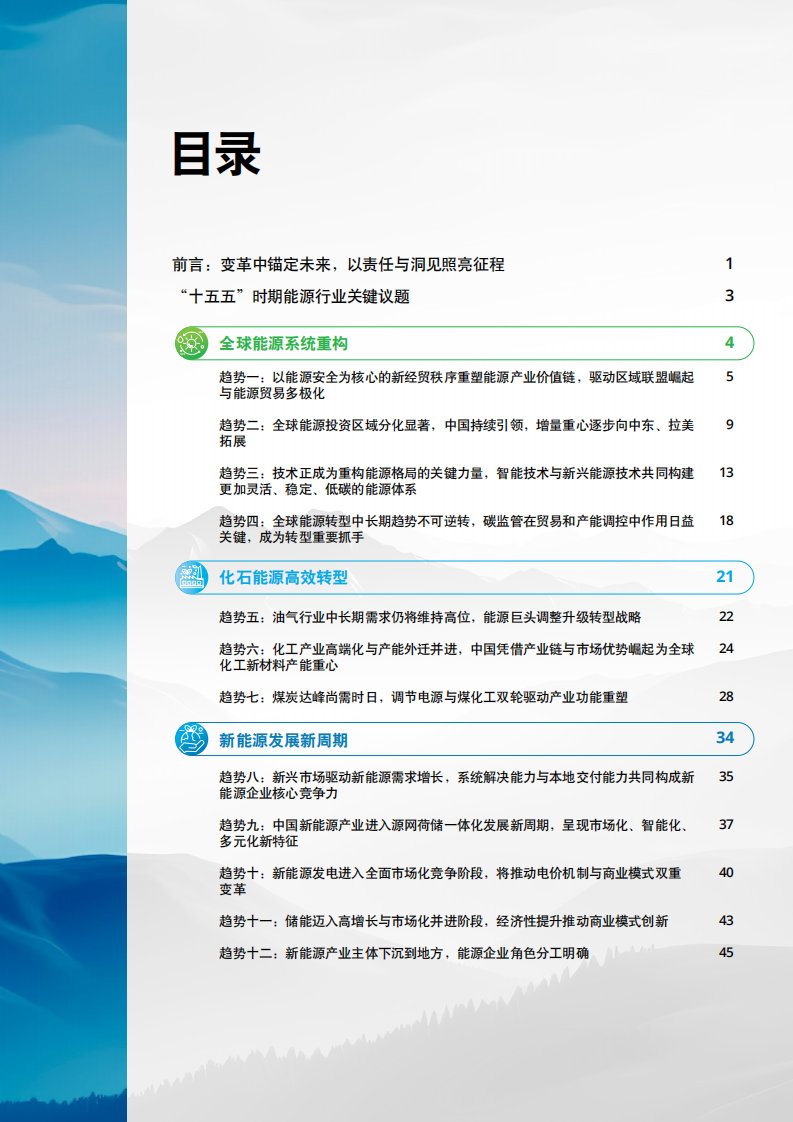
Task: Open the 全球能源系统重构 section heading
Action: pyautogui.click(x=284, y=344)
